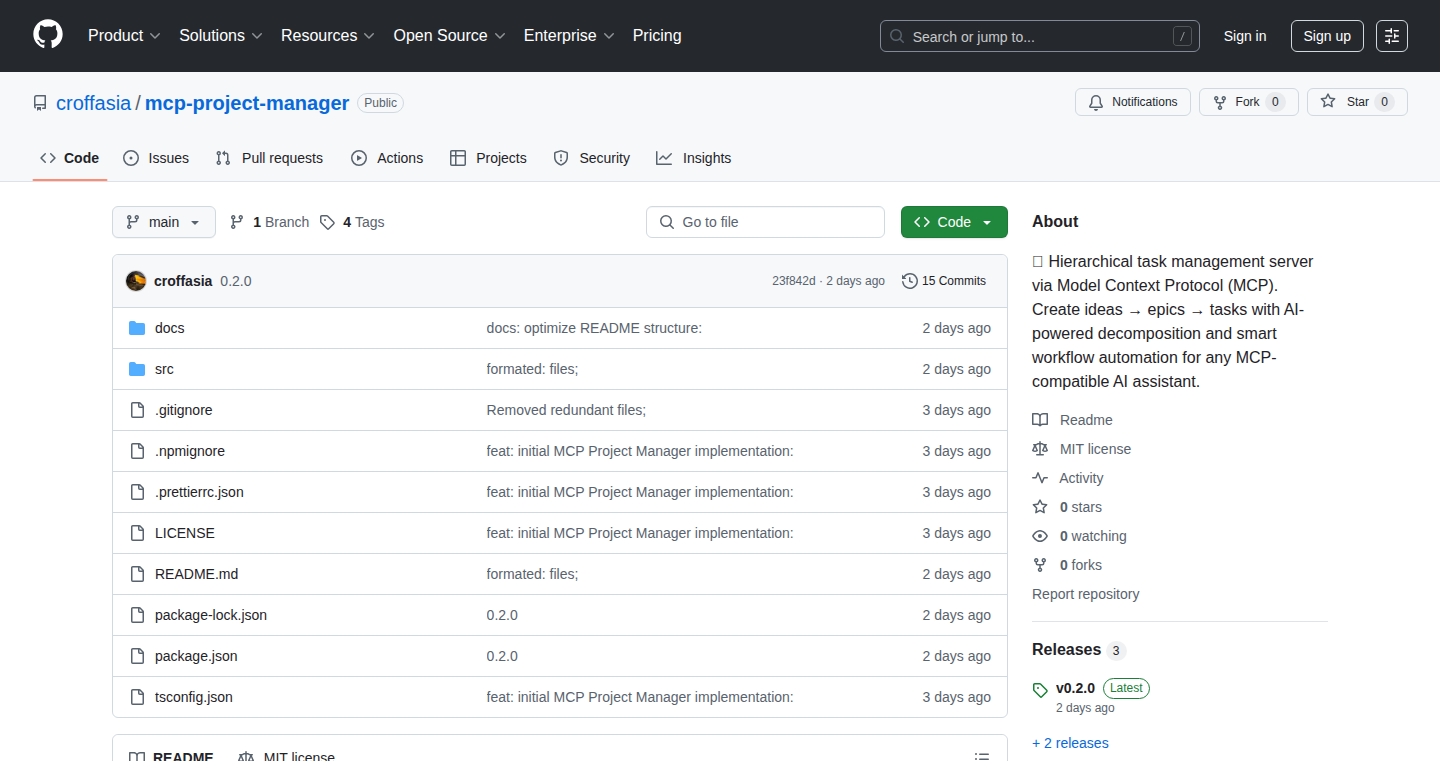Click the branch icon beside 1 Branch
Image resolution: width=1440 pixels, height=761 pixels.
(237, 222)
